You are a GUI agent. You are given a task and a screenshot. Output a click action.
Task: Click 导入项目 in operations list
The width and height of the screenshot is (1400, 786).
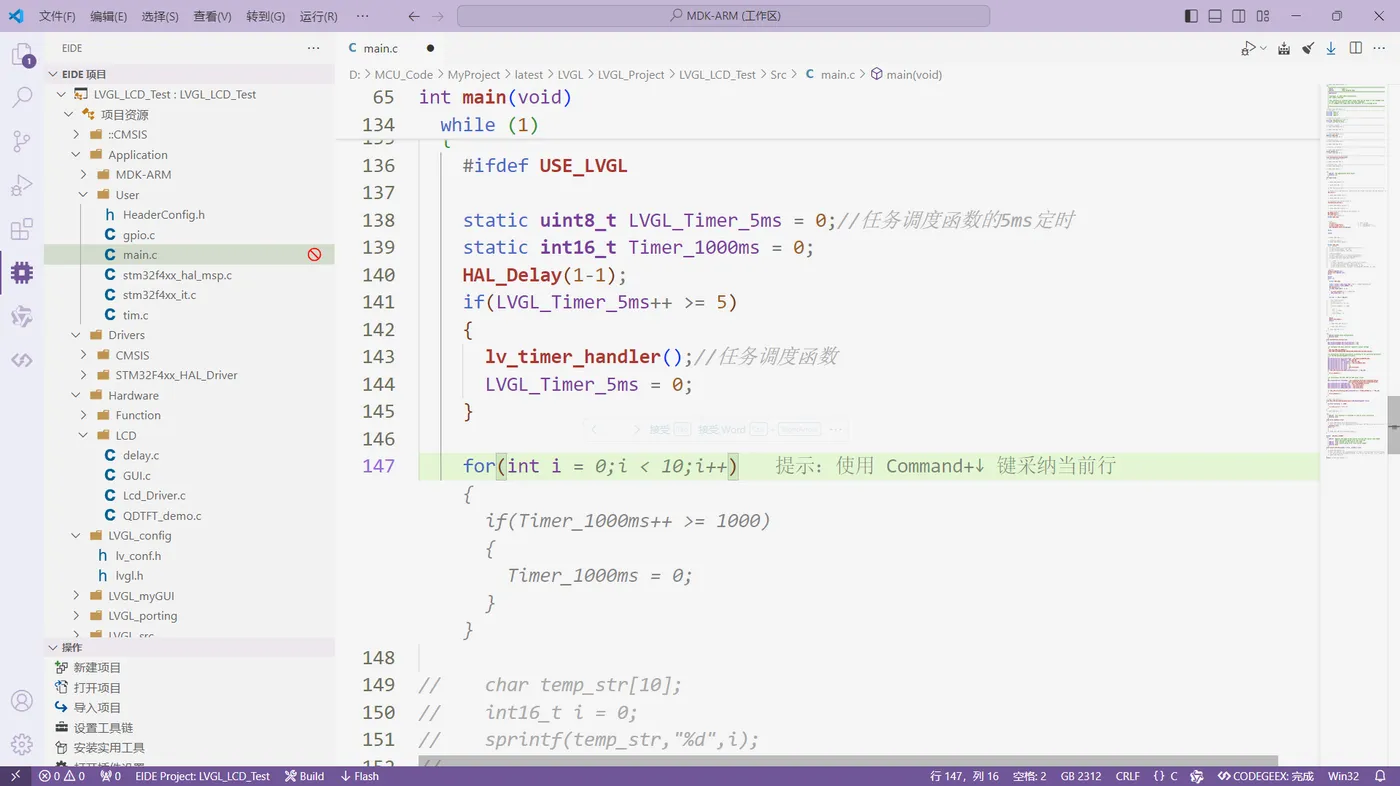click(97, 707)
